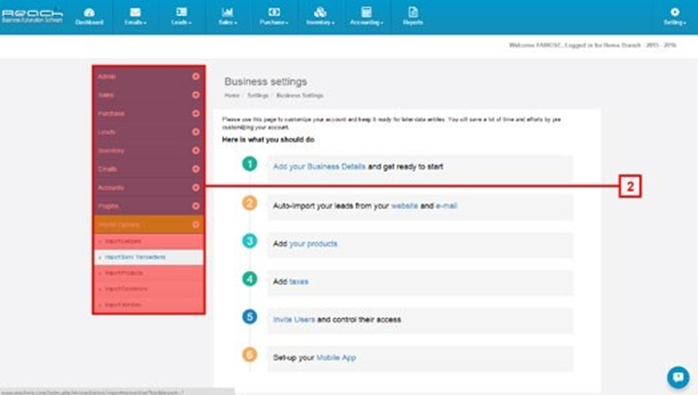Screen dimensions: 698x395
Task: Click the Settings breadcrumb link
Action: pos(258,95)
